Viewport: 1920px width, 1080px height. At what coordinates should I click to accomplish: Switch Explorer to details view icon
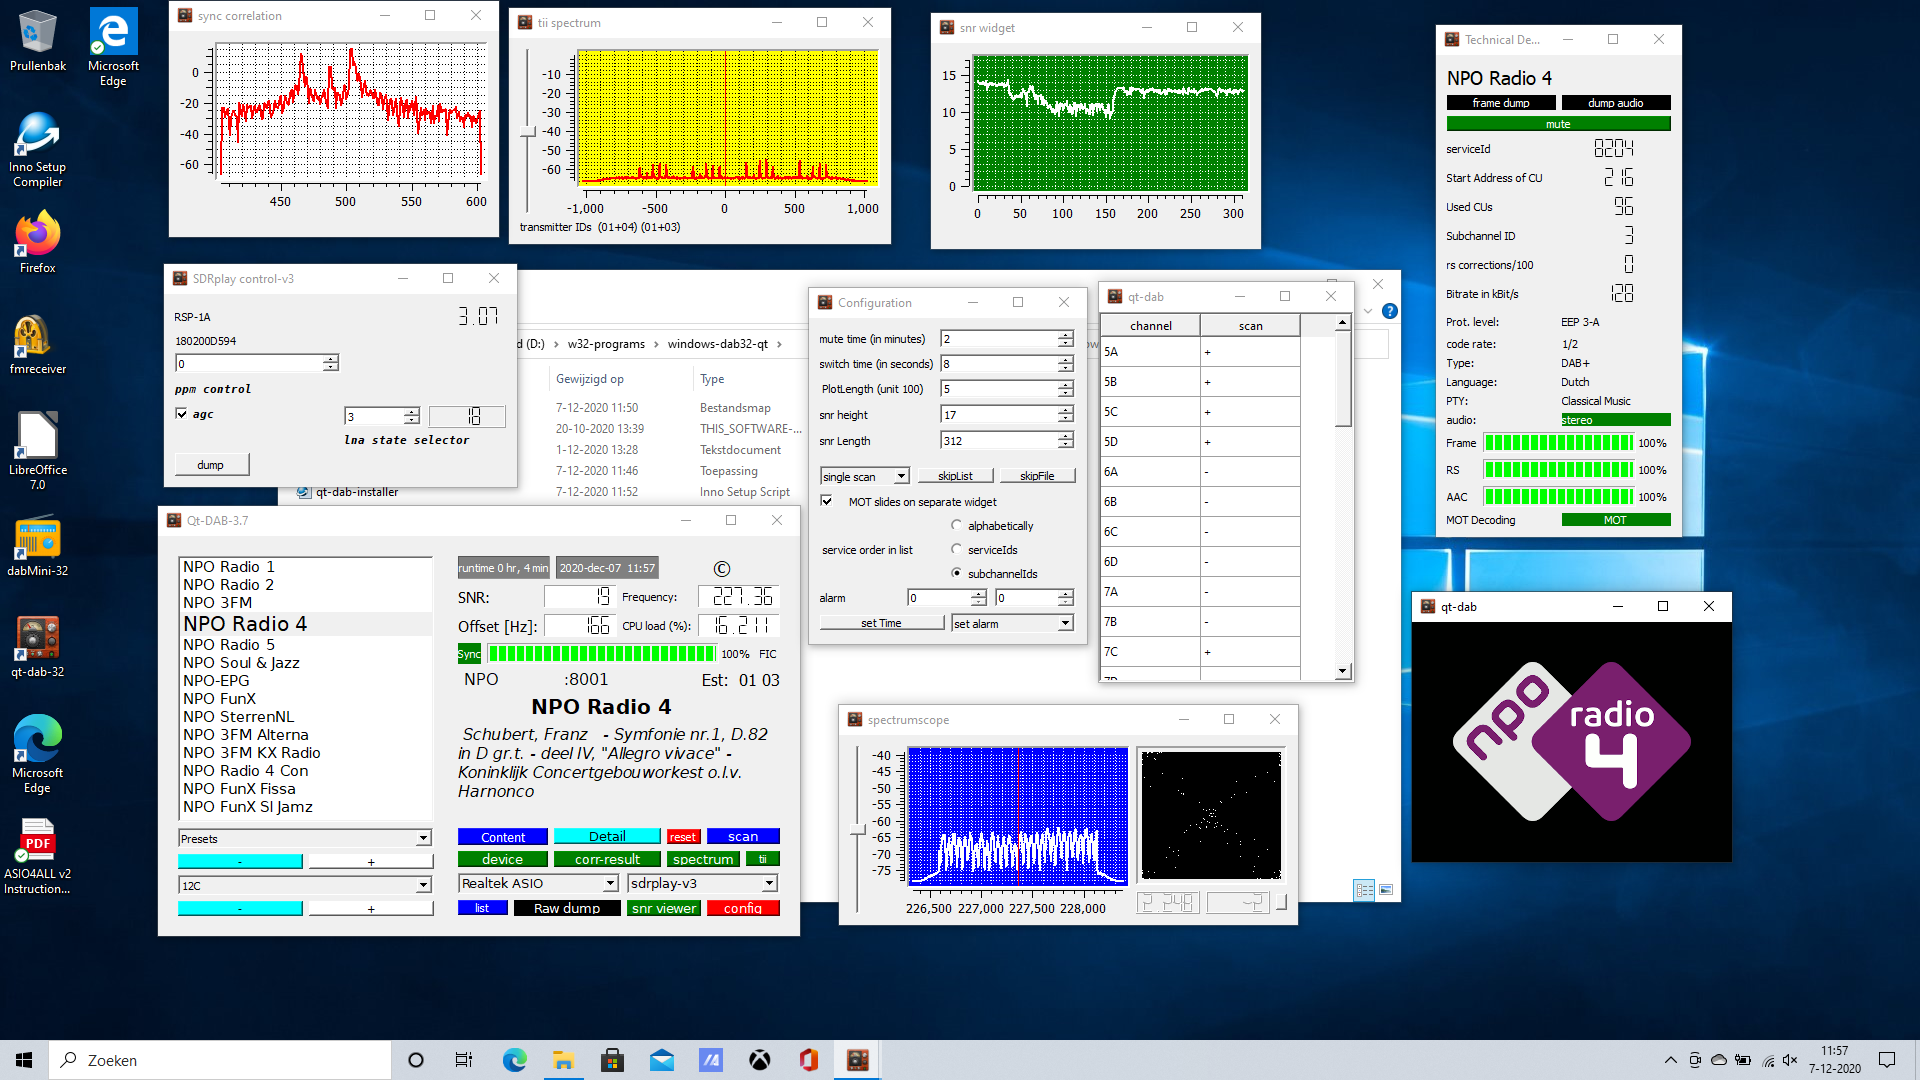pos(1364,889)
